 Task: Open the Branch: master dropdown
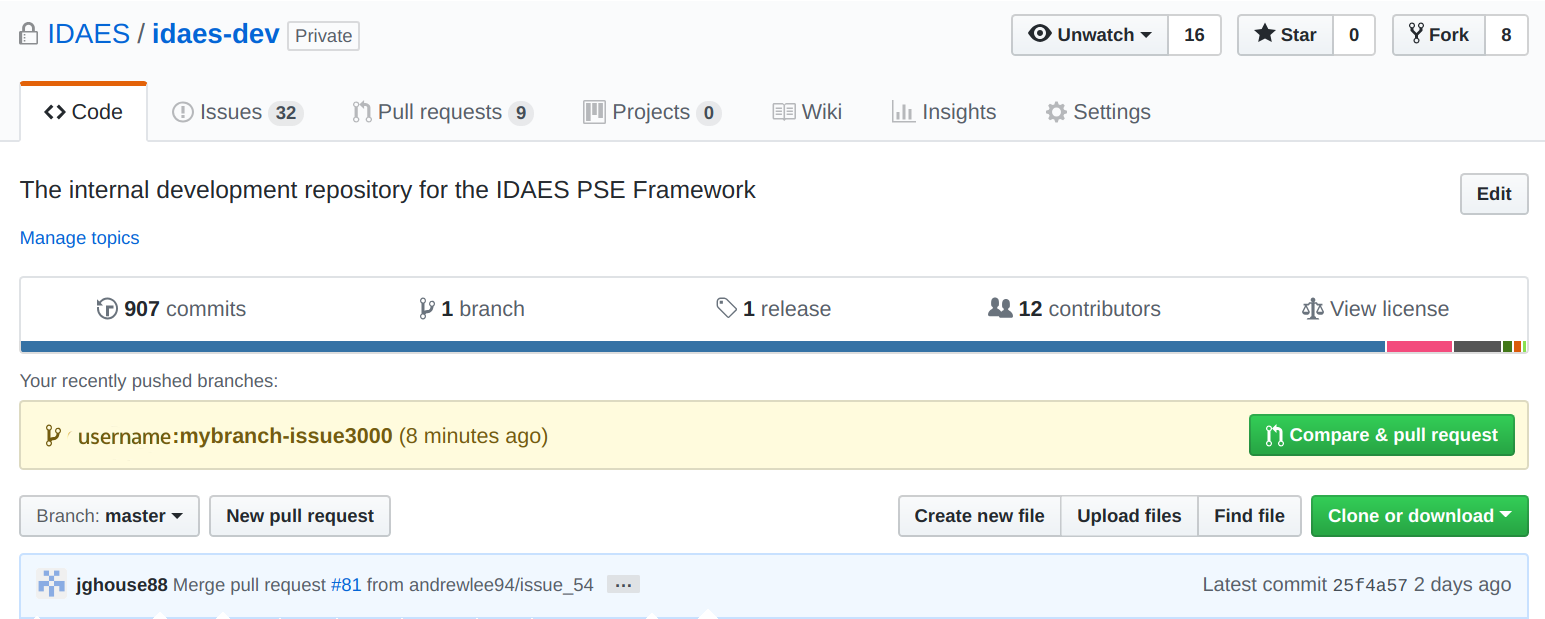(x=110, y=516)
